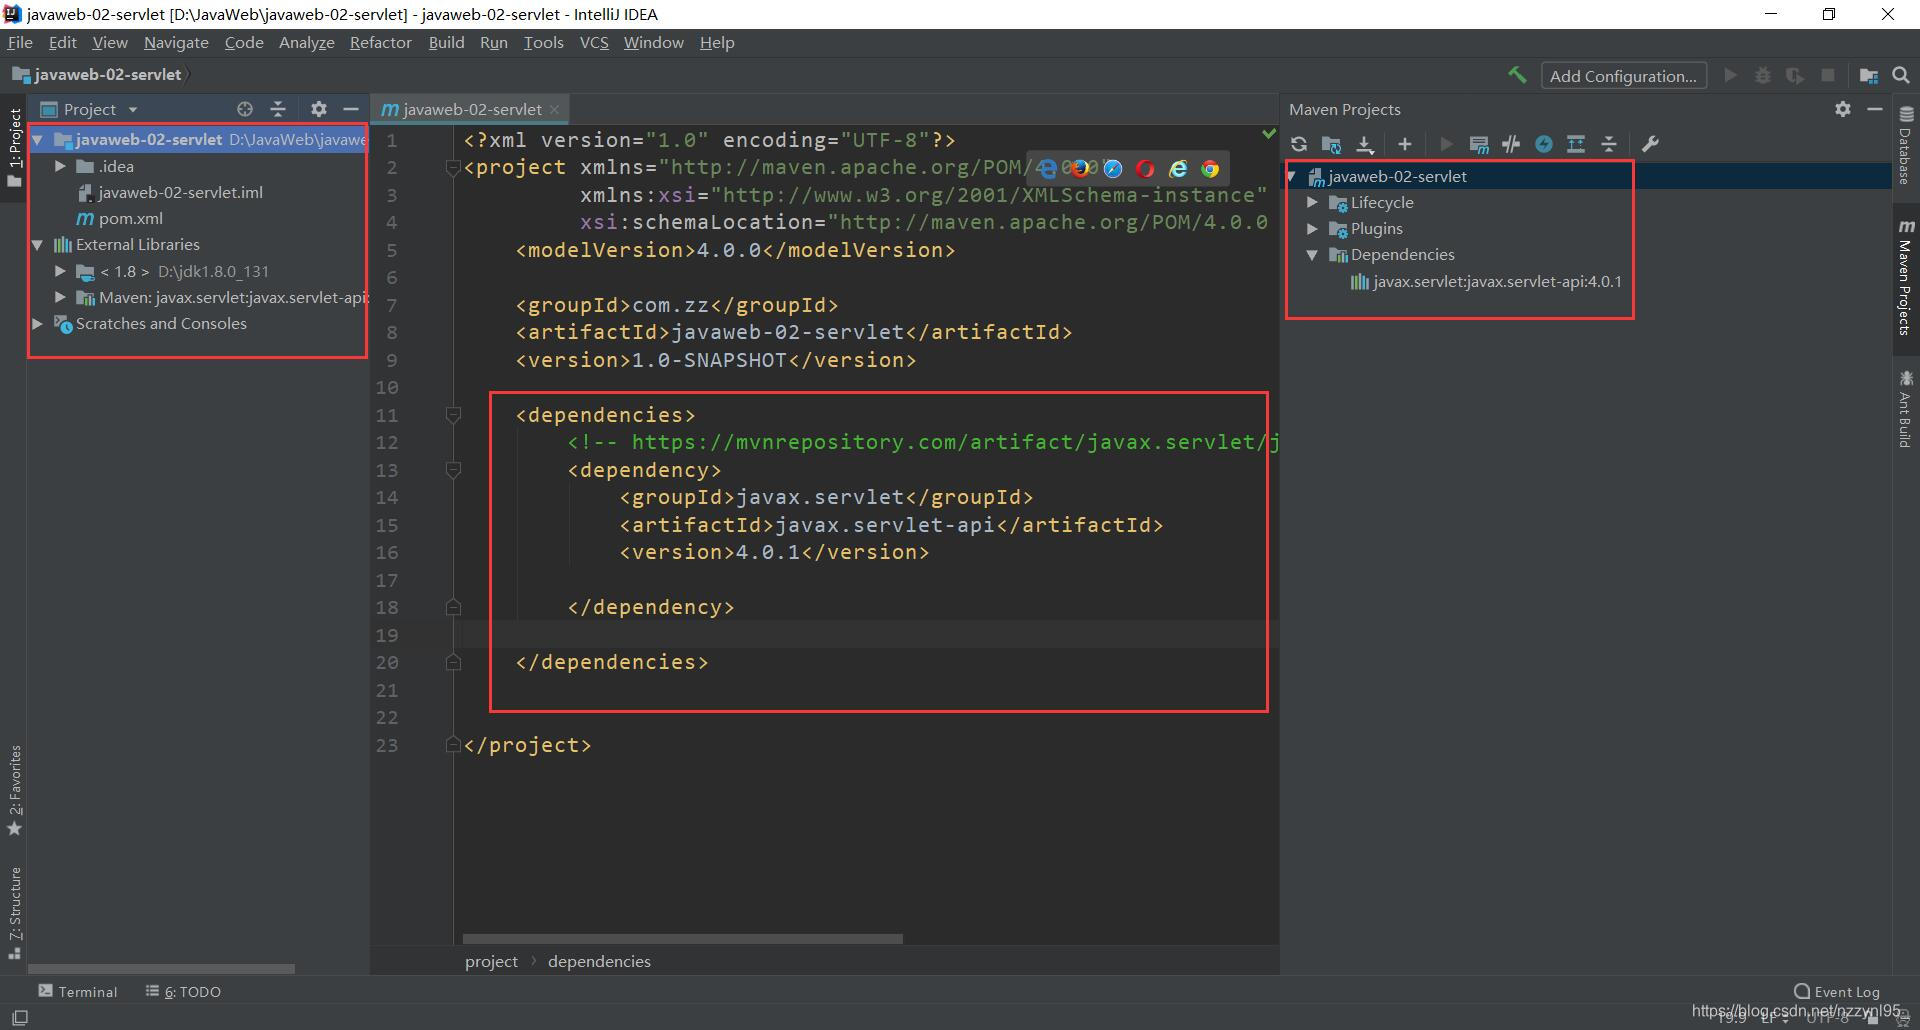The width and height of the screenshot is (1920, 1030).
Task: Toggle the Database tool window stripe button
Action: pos(1906,145)
